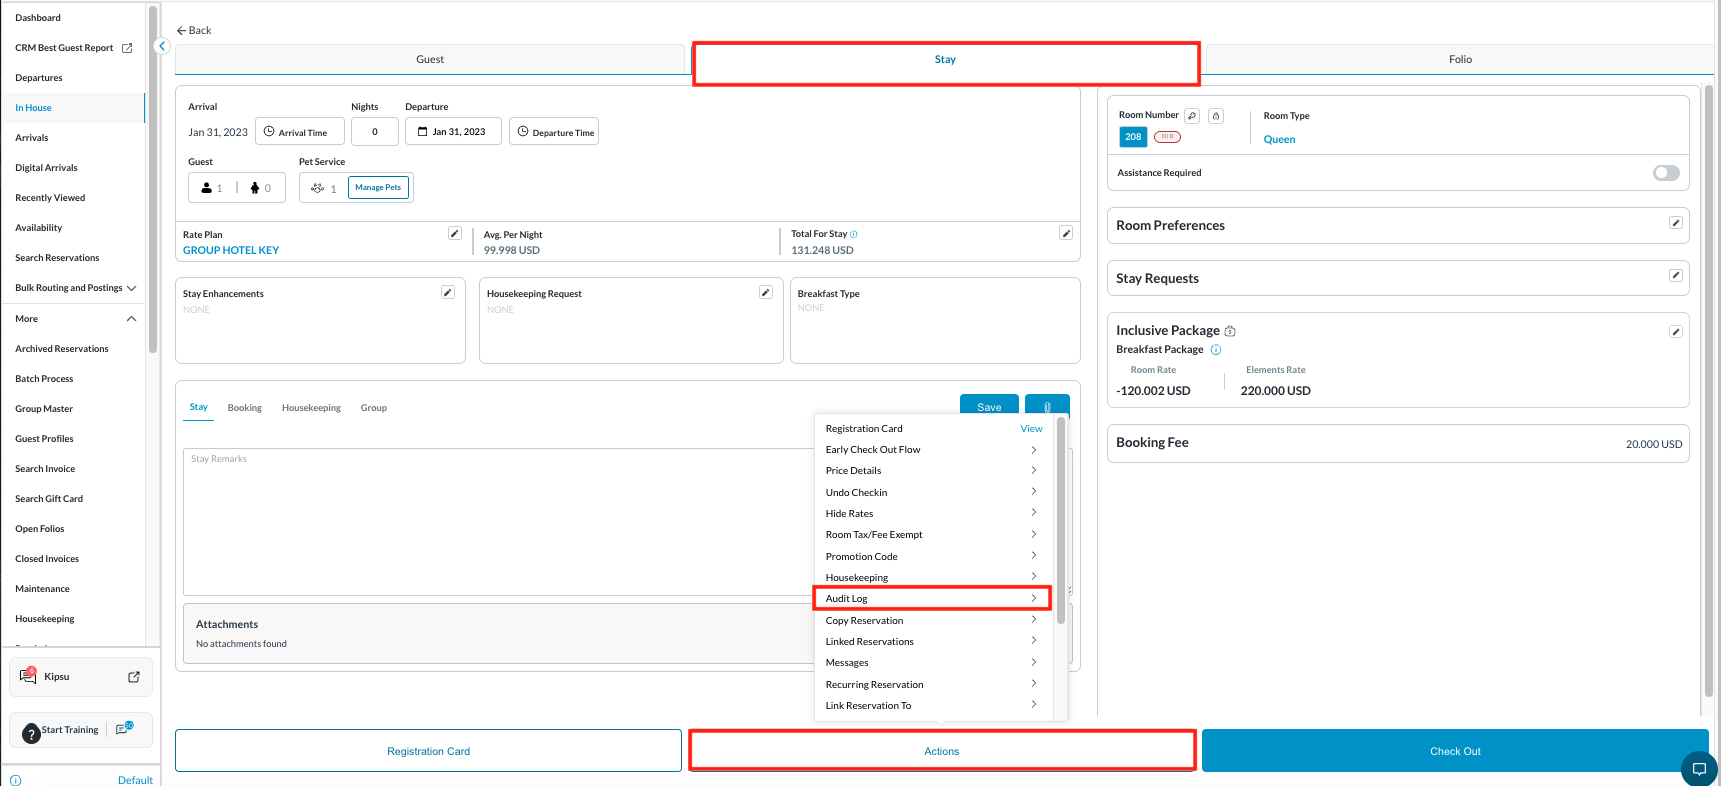The height and width of the screenshot is (786, 1721).
Task: Click the Breakfast Package info icon
Action: click(x=1216, y=350)
